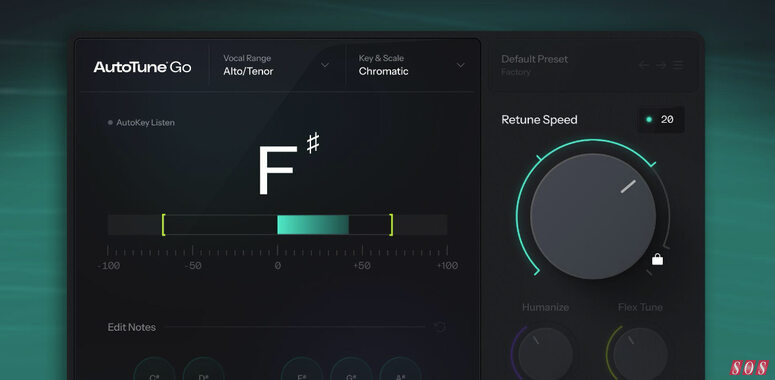
Task: Click the right yellow bracket on pitch meter
Action: [x=391, y=225]
